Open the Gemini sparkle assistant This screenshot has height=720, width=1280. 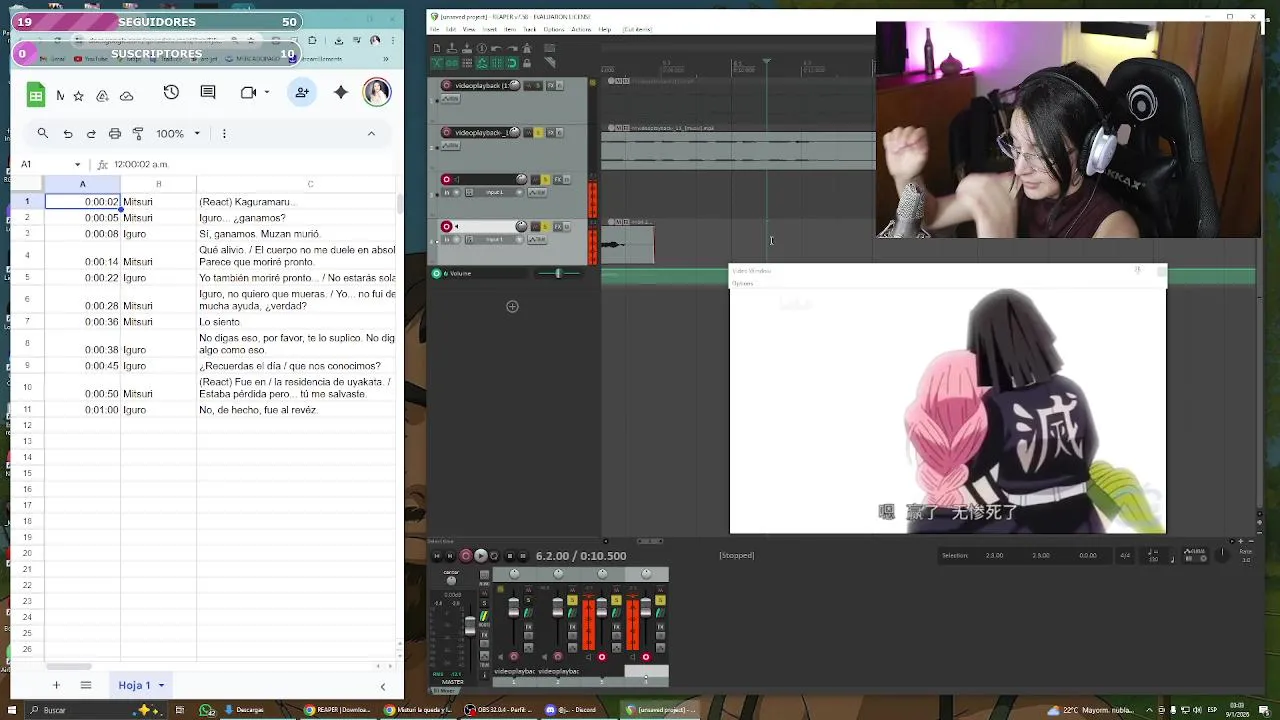pyautogui.click(x=341, y=92)
